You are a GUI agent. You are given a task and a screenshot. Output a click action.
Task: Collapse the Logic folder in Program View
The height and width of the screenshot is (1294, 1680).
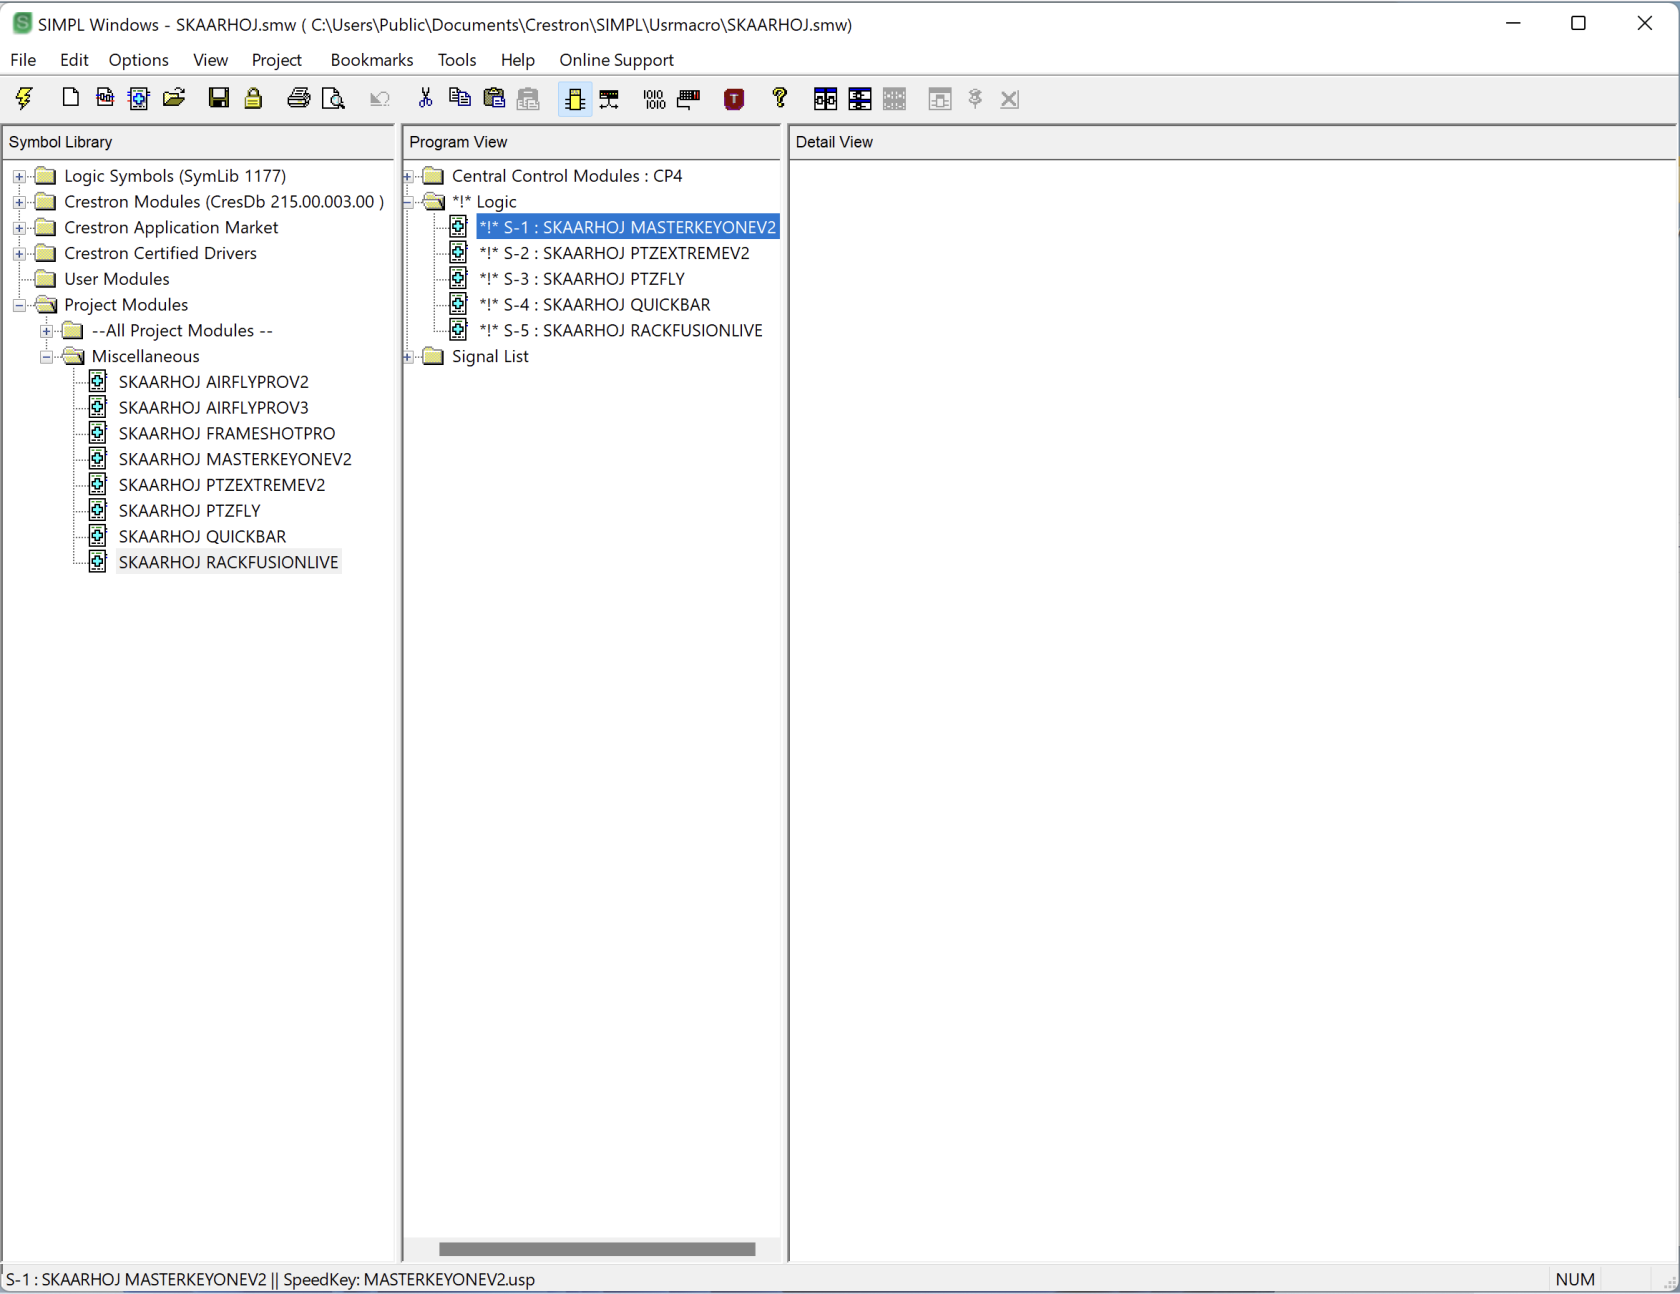tap(408, 202)
